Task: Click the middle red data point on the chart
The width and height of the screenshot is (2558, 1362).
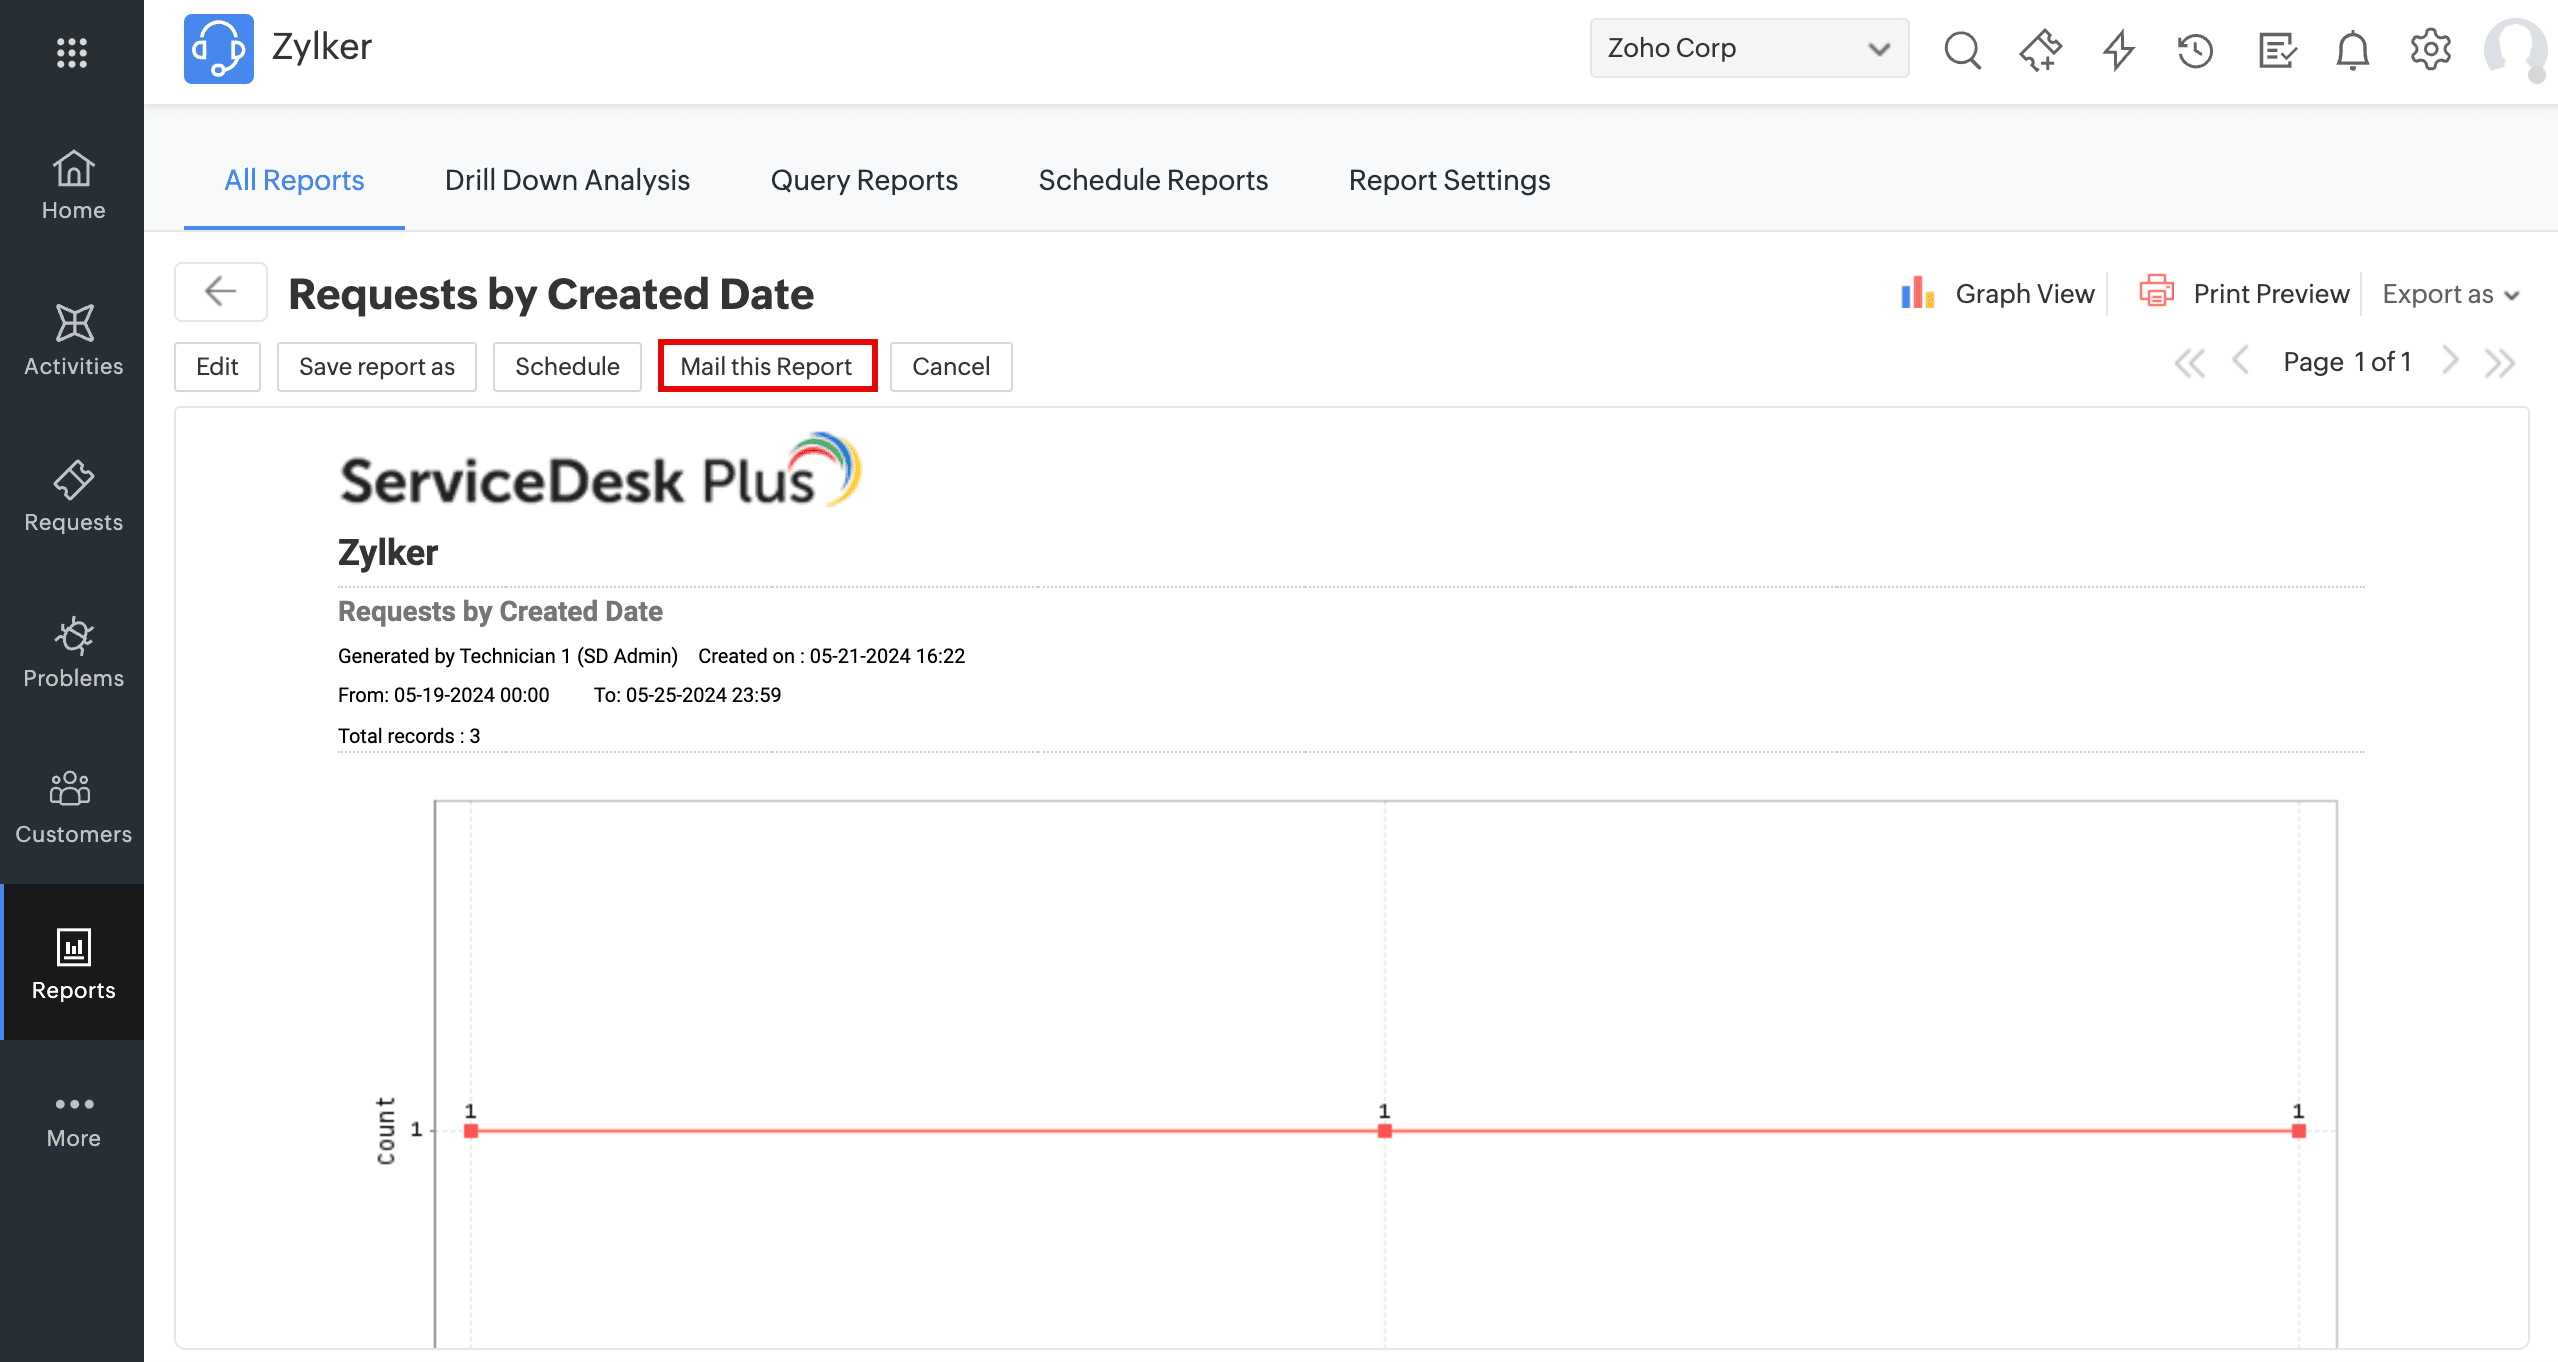Action: [1384, 1131]
